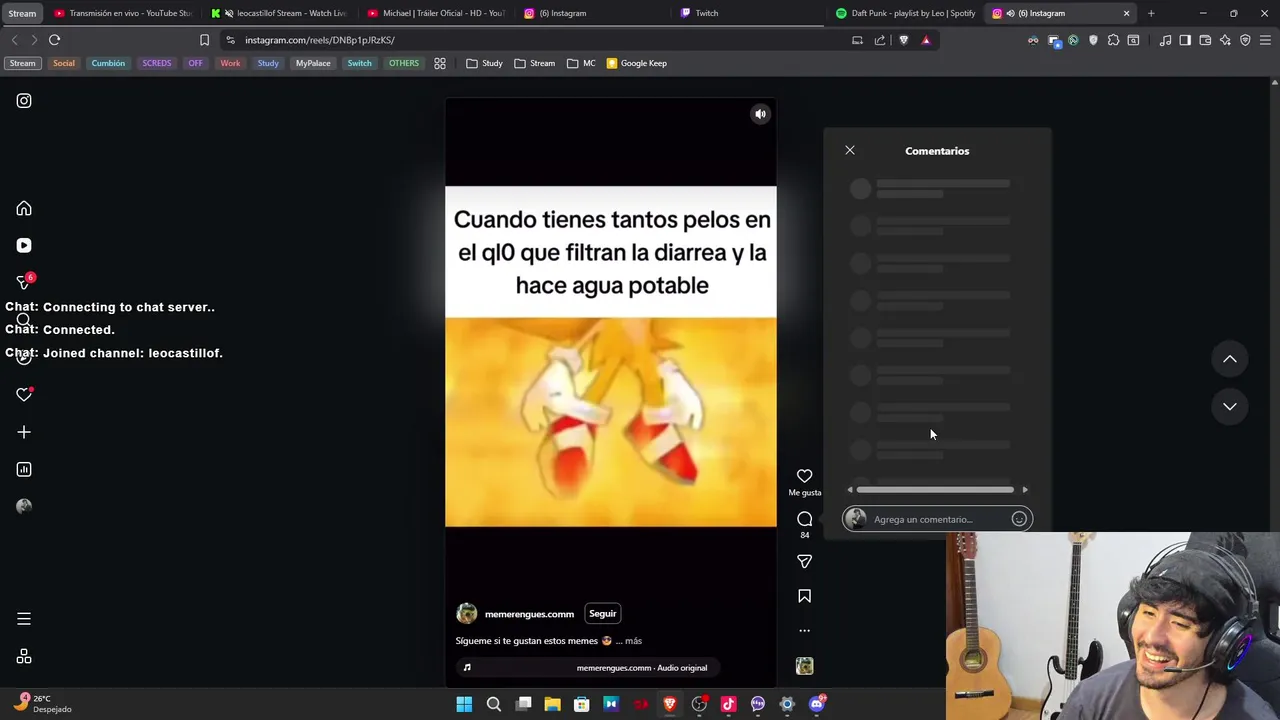Click the Brave Shields lion icon
Screen dimensions: 1280x720
pos(903,40)
